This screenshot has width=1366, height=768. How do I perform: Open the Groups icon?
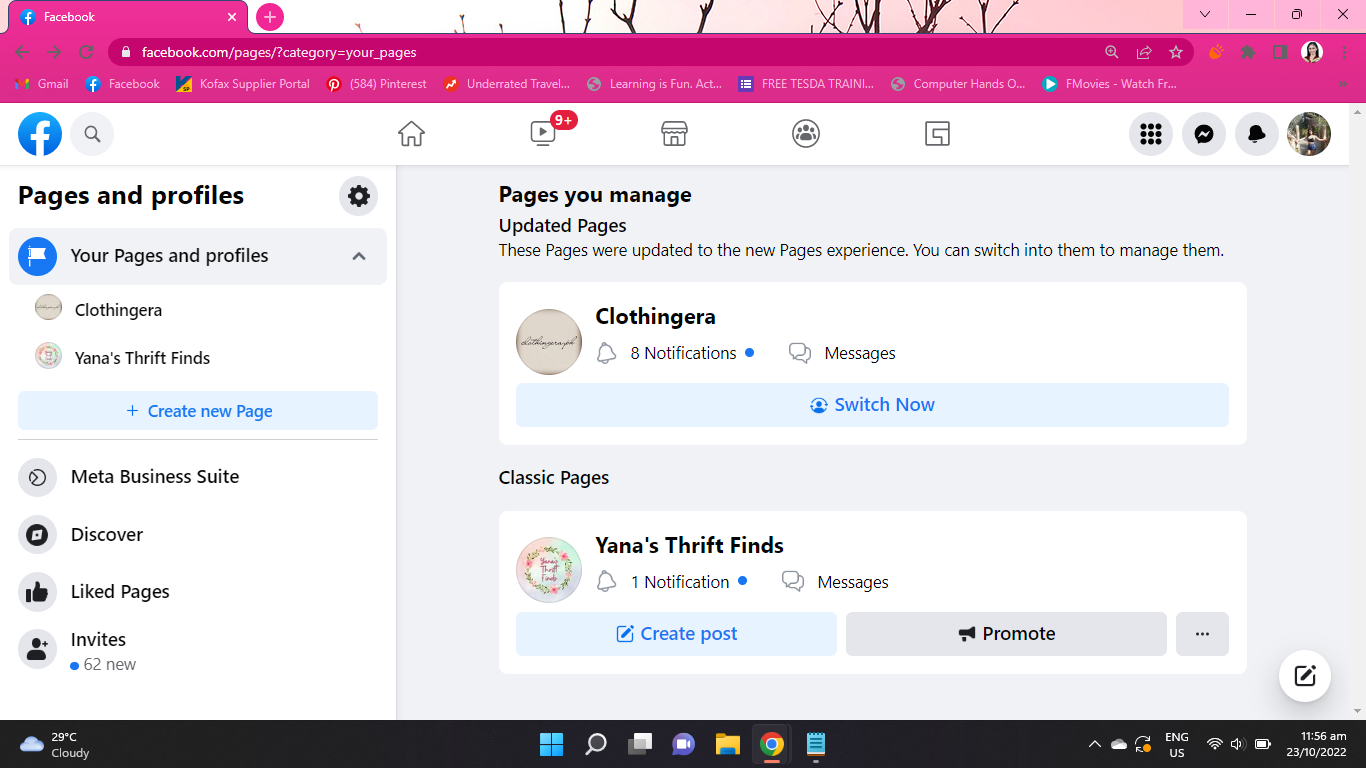(x=806, y=134)
